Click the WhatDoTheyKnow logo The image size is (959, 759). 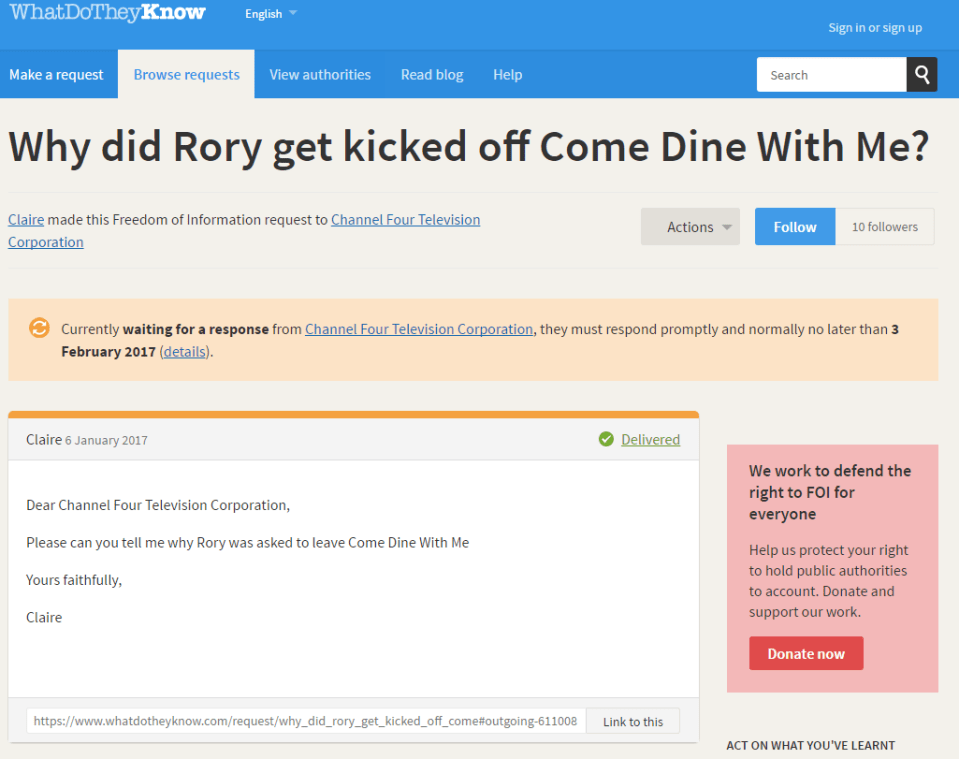(107, 13)
